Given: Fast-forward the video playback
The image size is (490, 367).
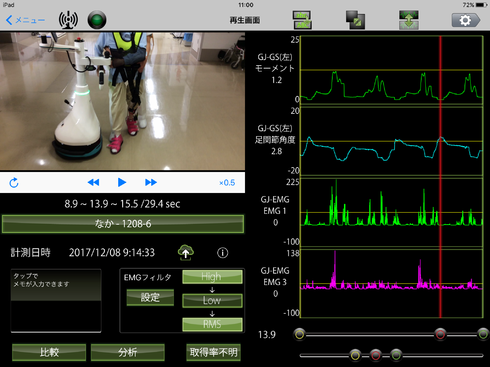Looking at the screenshot, I should click(151, 182).
